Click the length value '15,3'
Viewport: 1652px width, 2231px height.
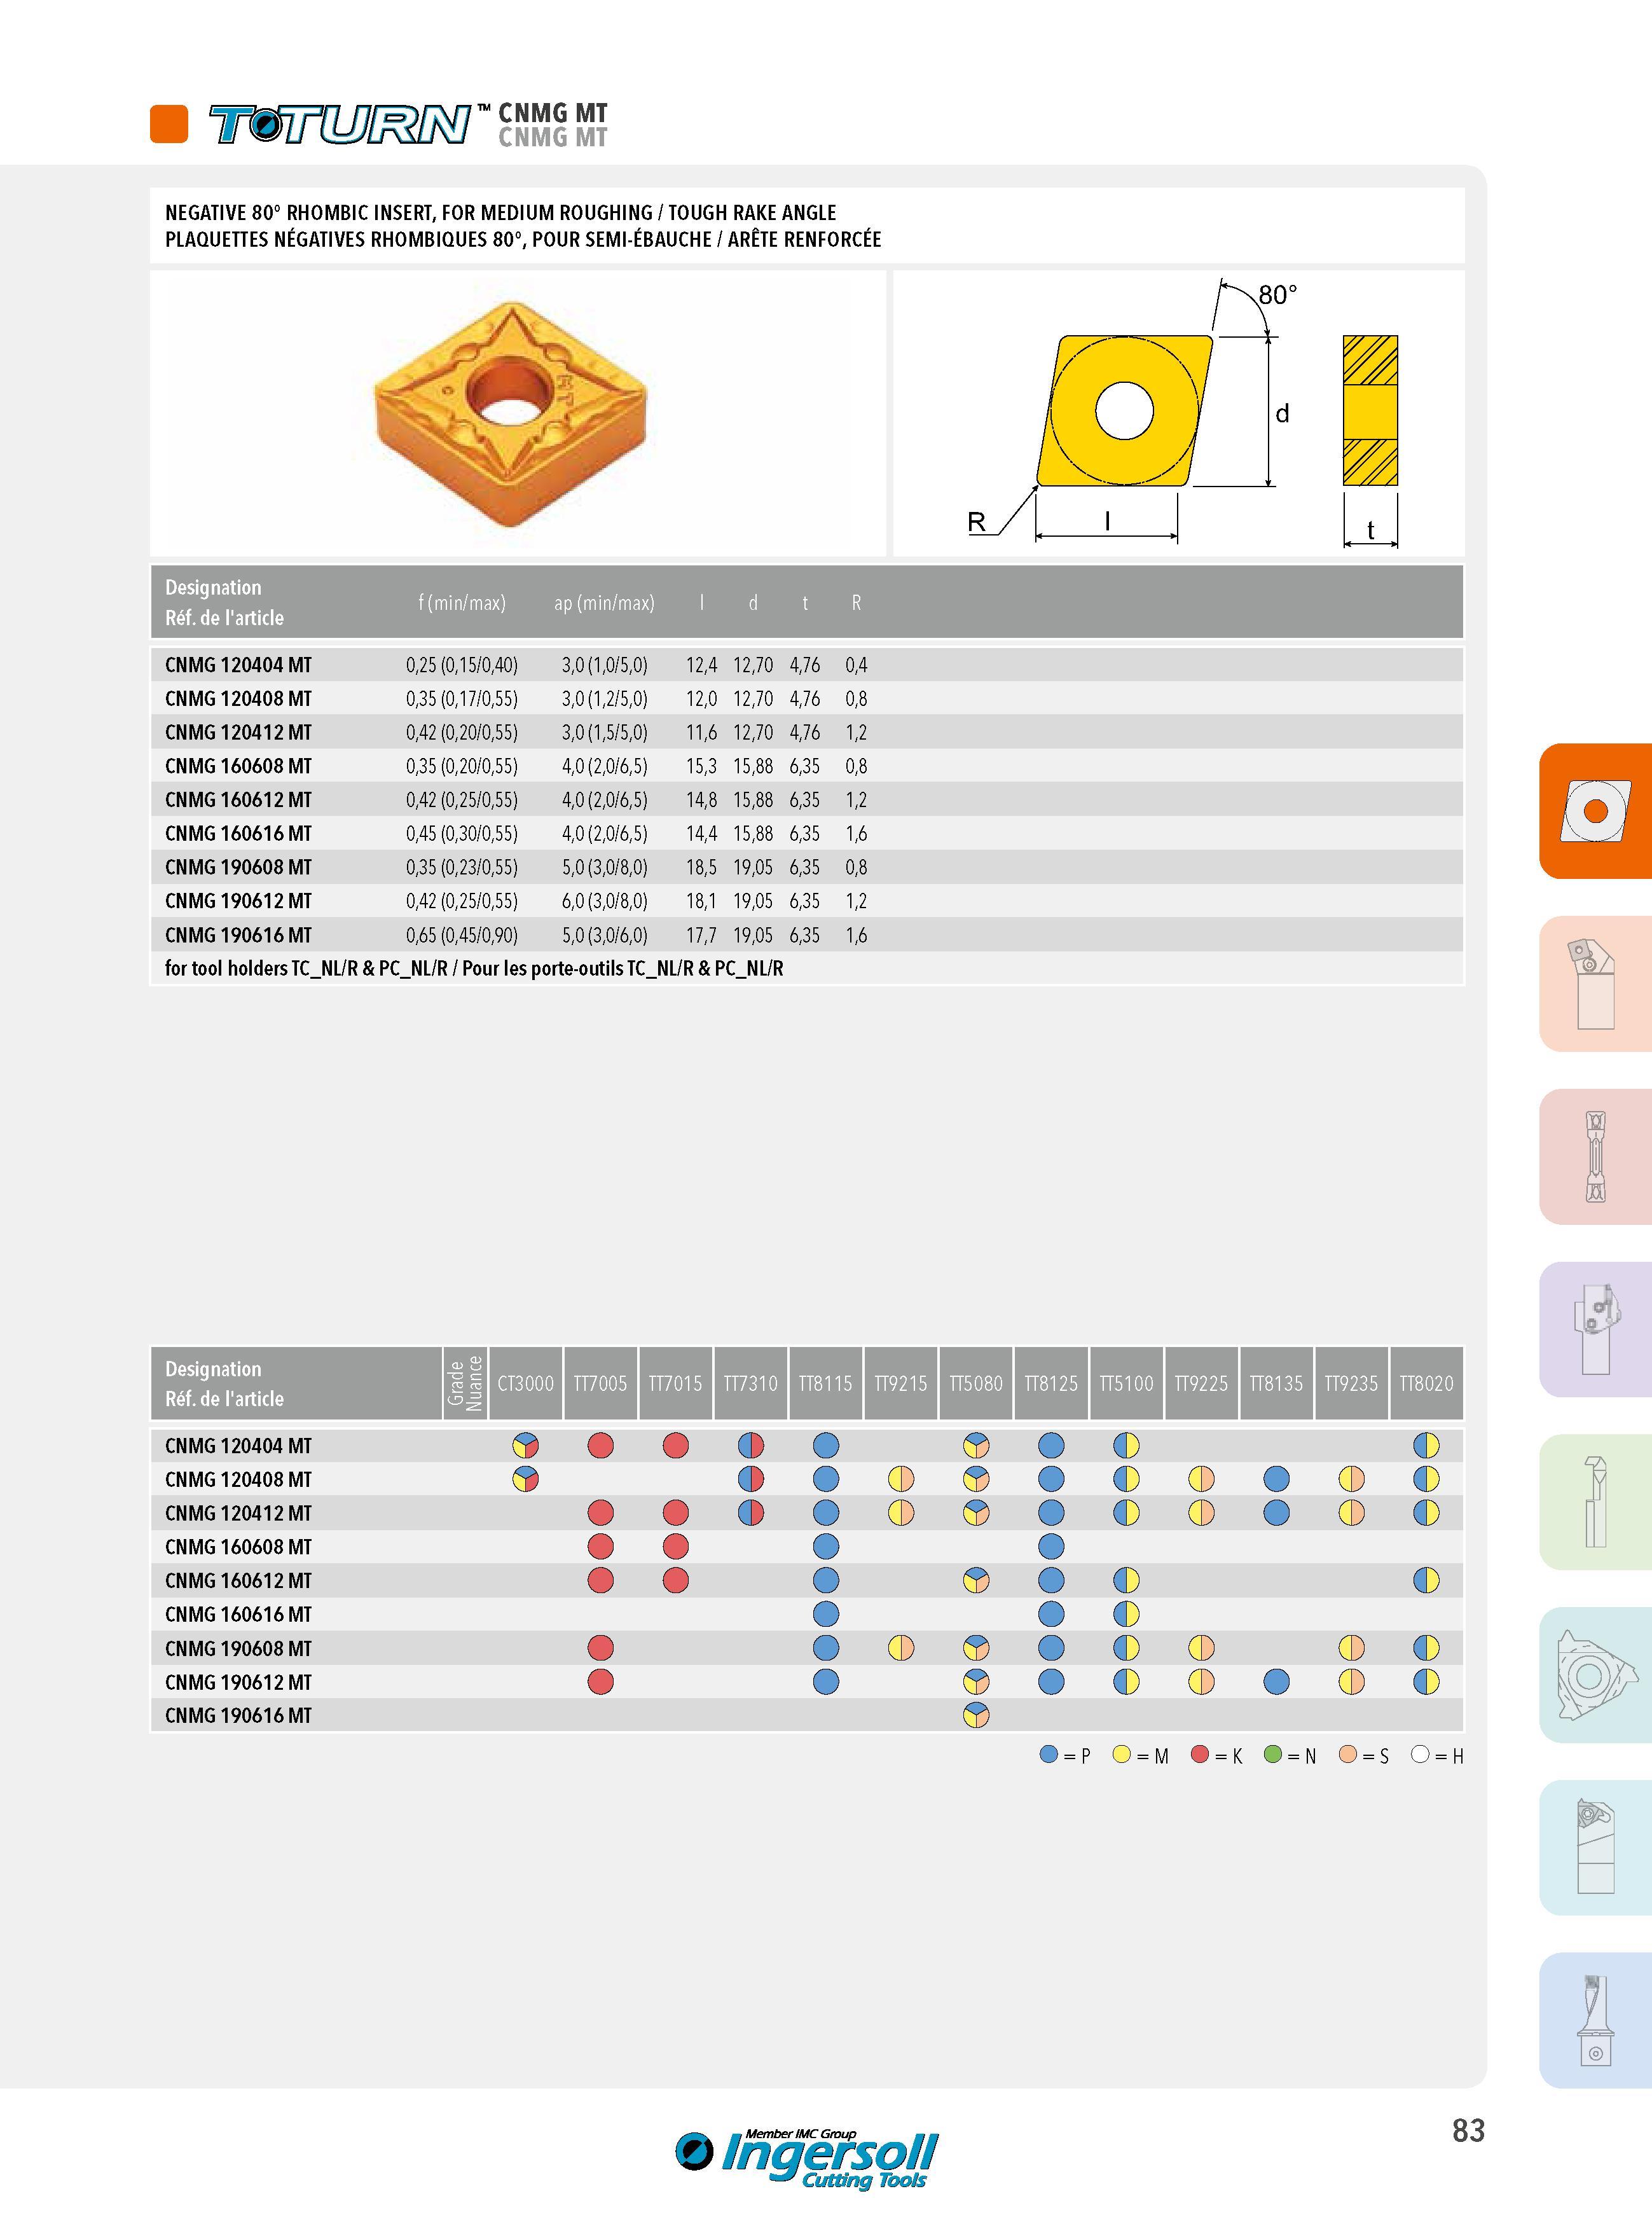click(x=701, y=766)
